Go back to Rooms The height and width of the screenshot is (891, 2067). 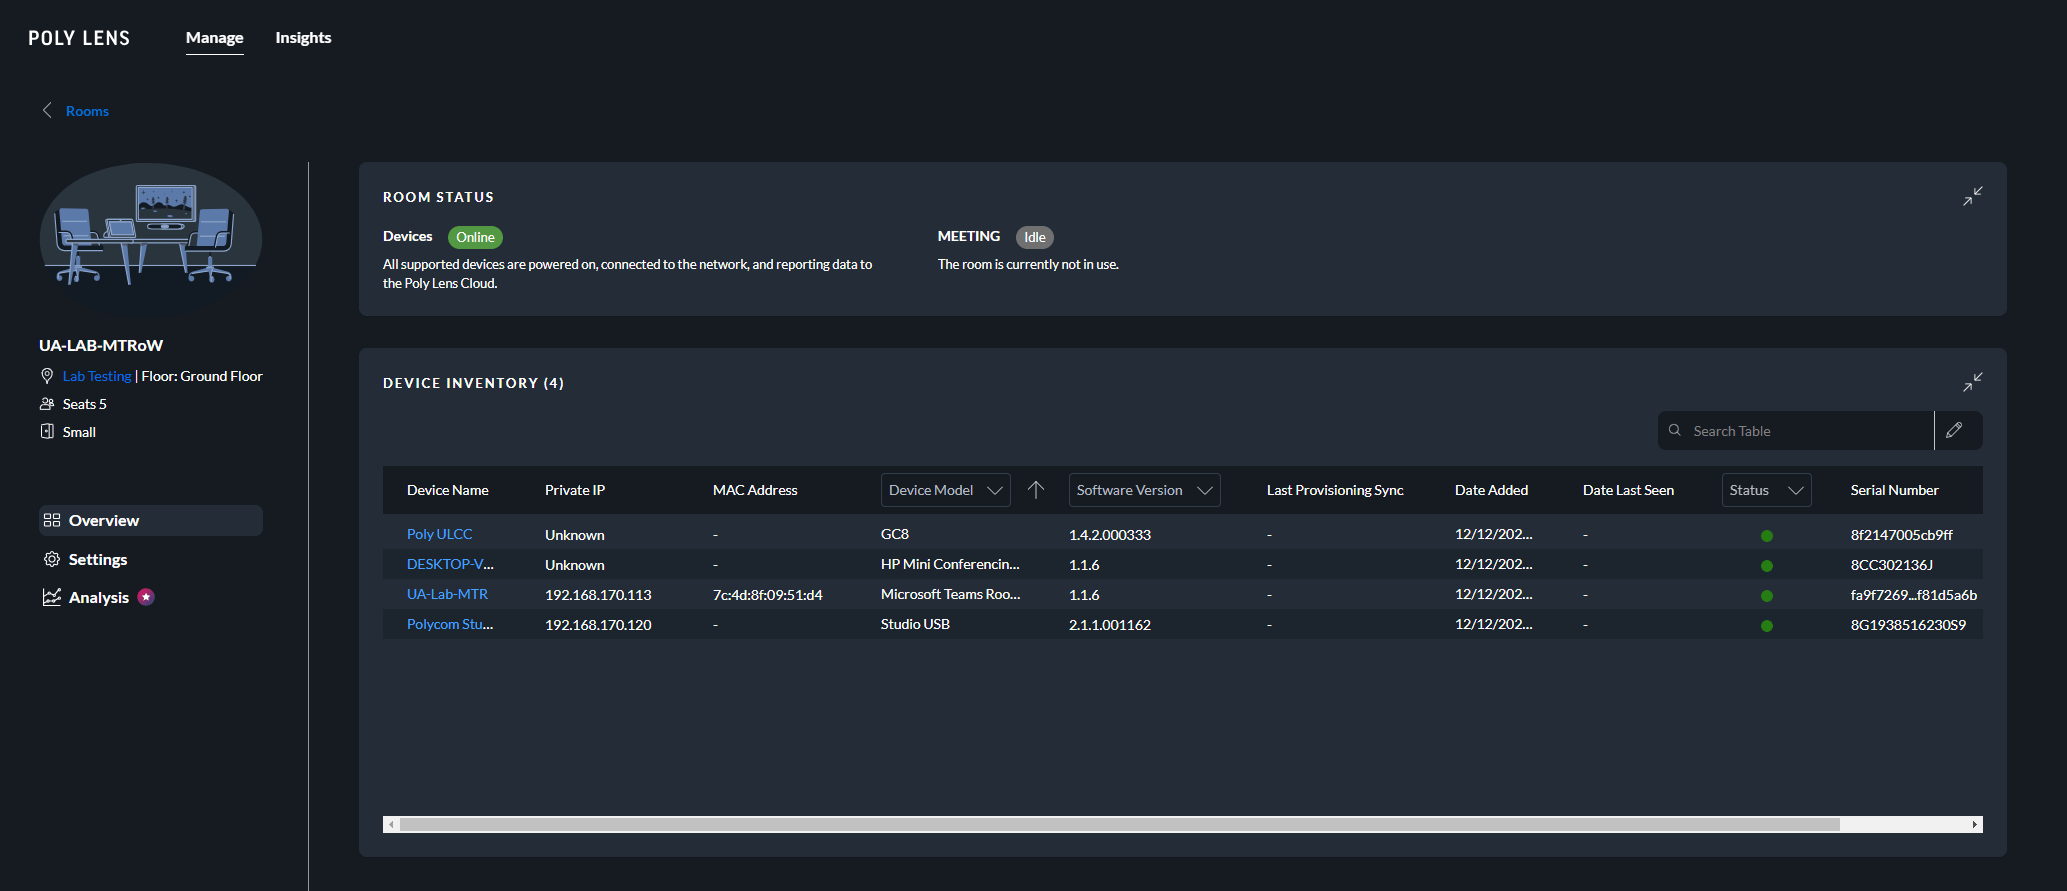click(87, 111)
